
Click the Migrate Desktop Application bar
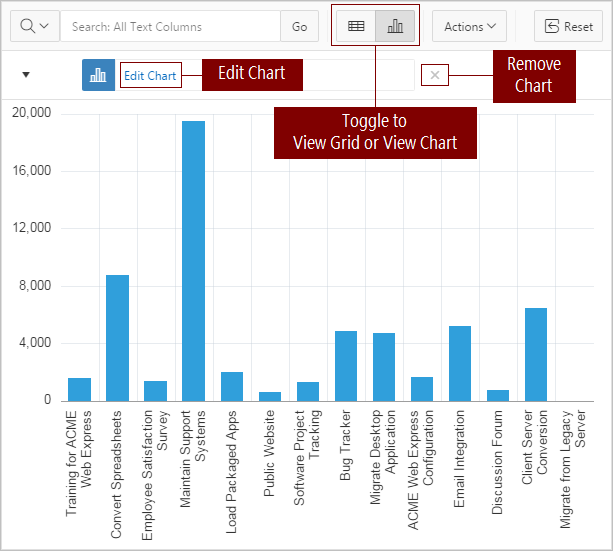pyautogui.click(x=384, y=367)
